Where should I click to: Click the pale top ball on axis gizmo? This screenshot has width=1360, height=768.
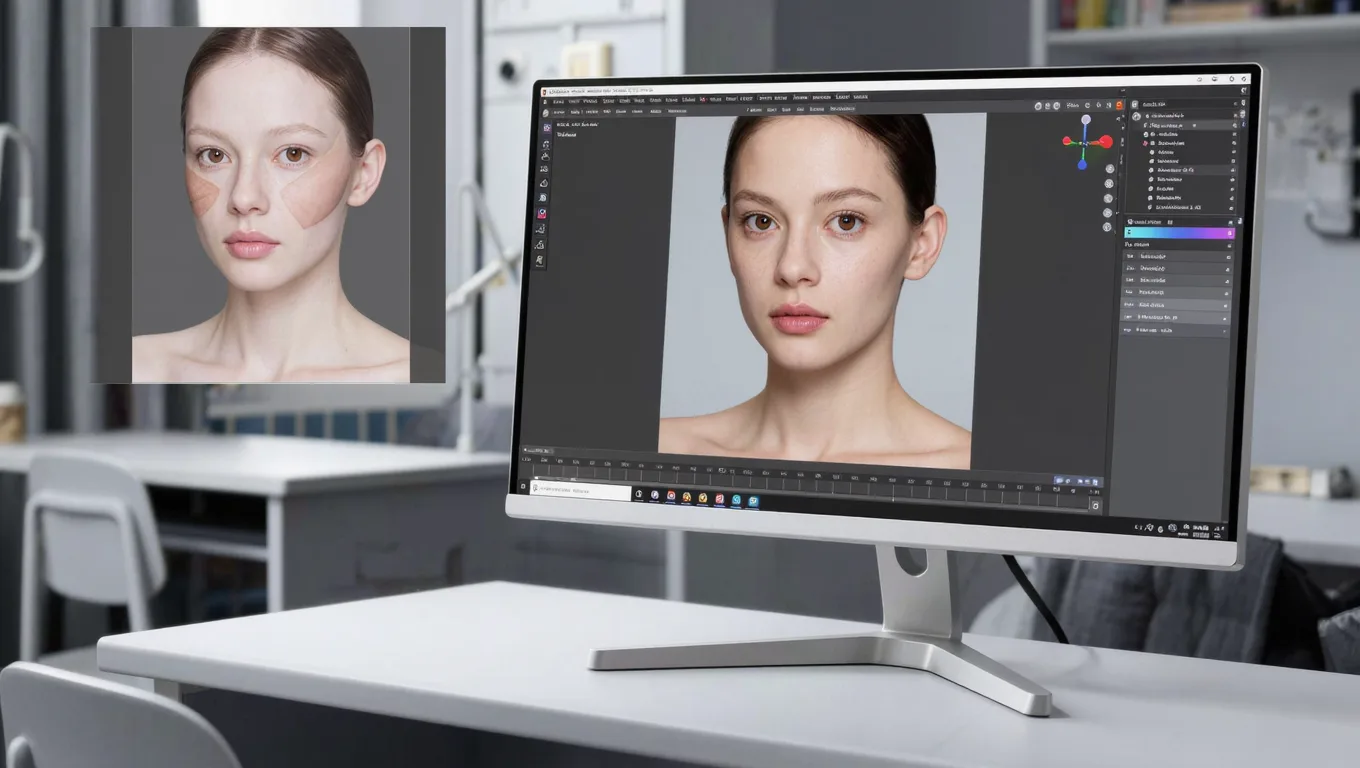(1086, 119)
